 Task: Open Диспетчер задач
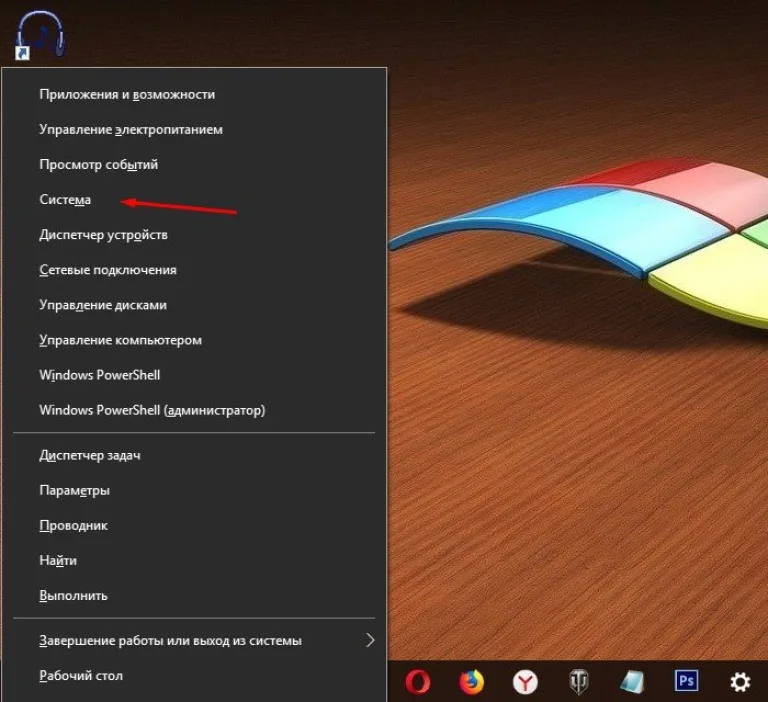(x=194, y=455)
